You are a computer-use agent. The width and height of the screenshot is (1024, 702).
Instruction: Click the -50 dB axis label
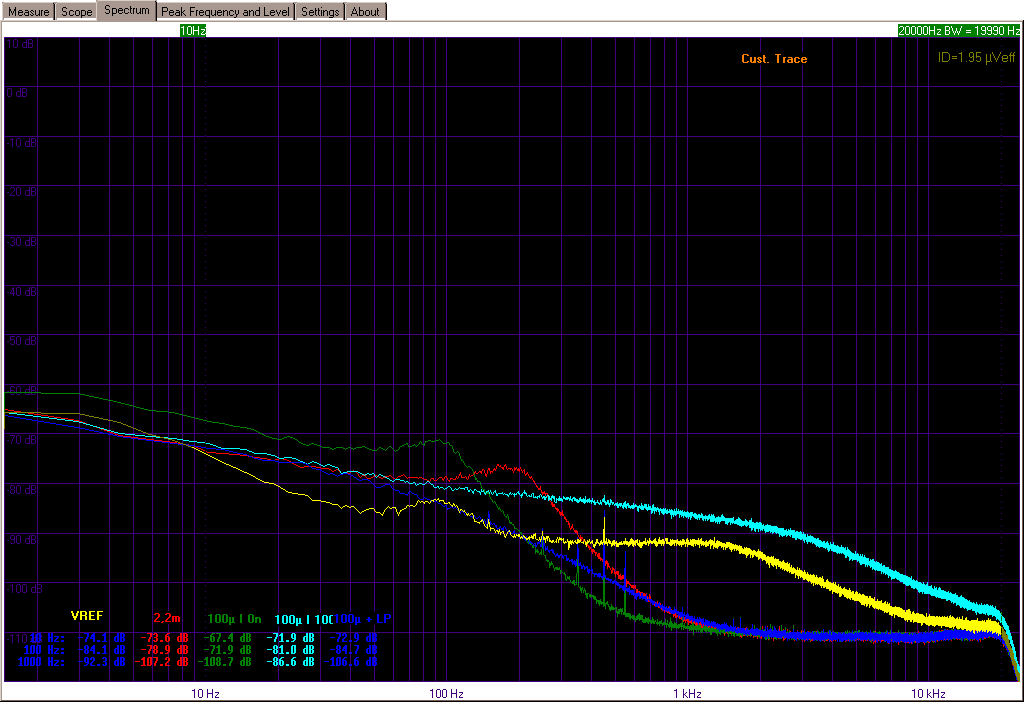coord(22,341)
